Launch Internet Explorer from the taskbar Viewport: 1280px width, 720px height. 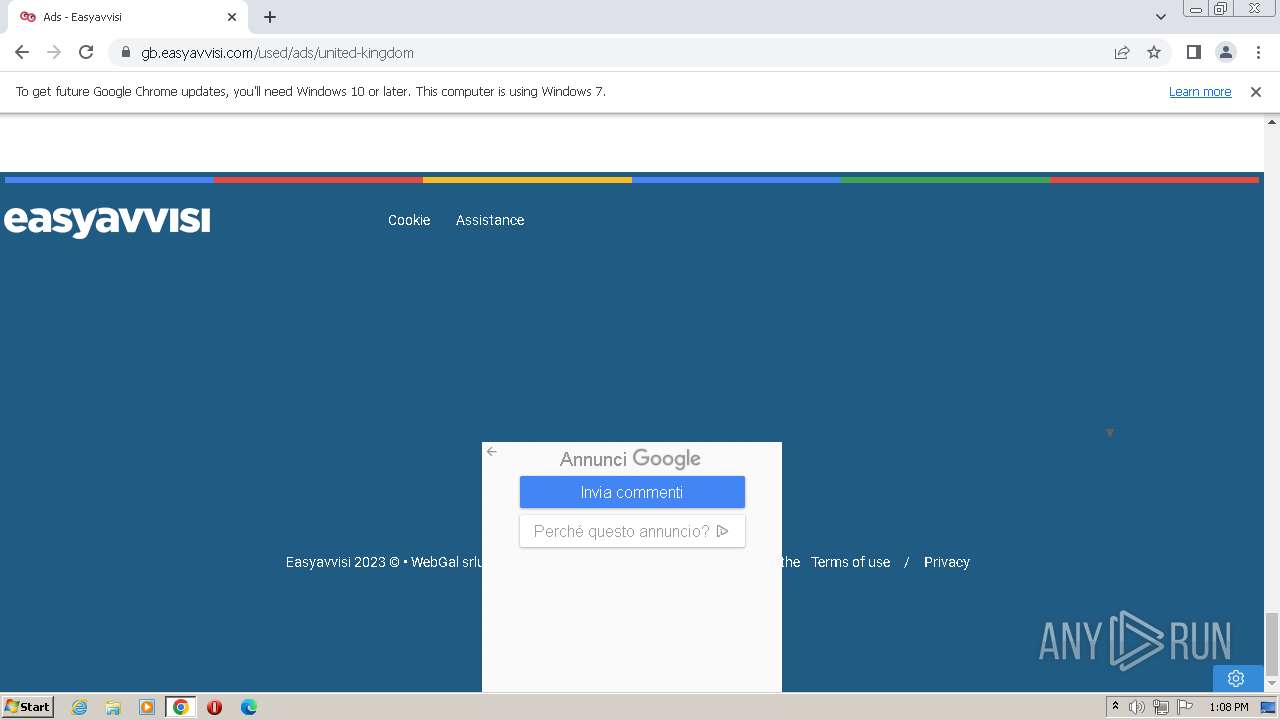tap(79, 707)
